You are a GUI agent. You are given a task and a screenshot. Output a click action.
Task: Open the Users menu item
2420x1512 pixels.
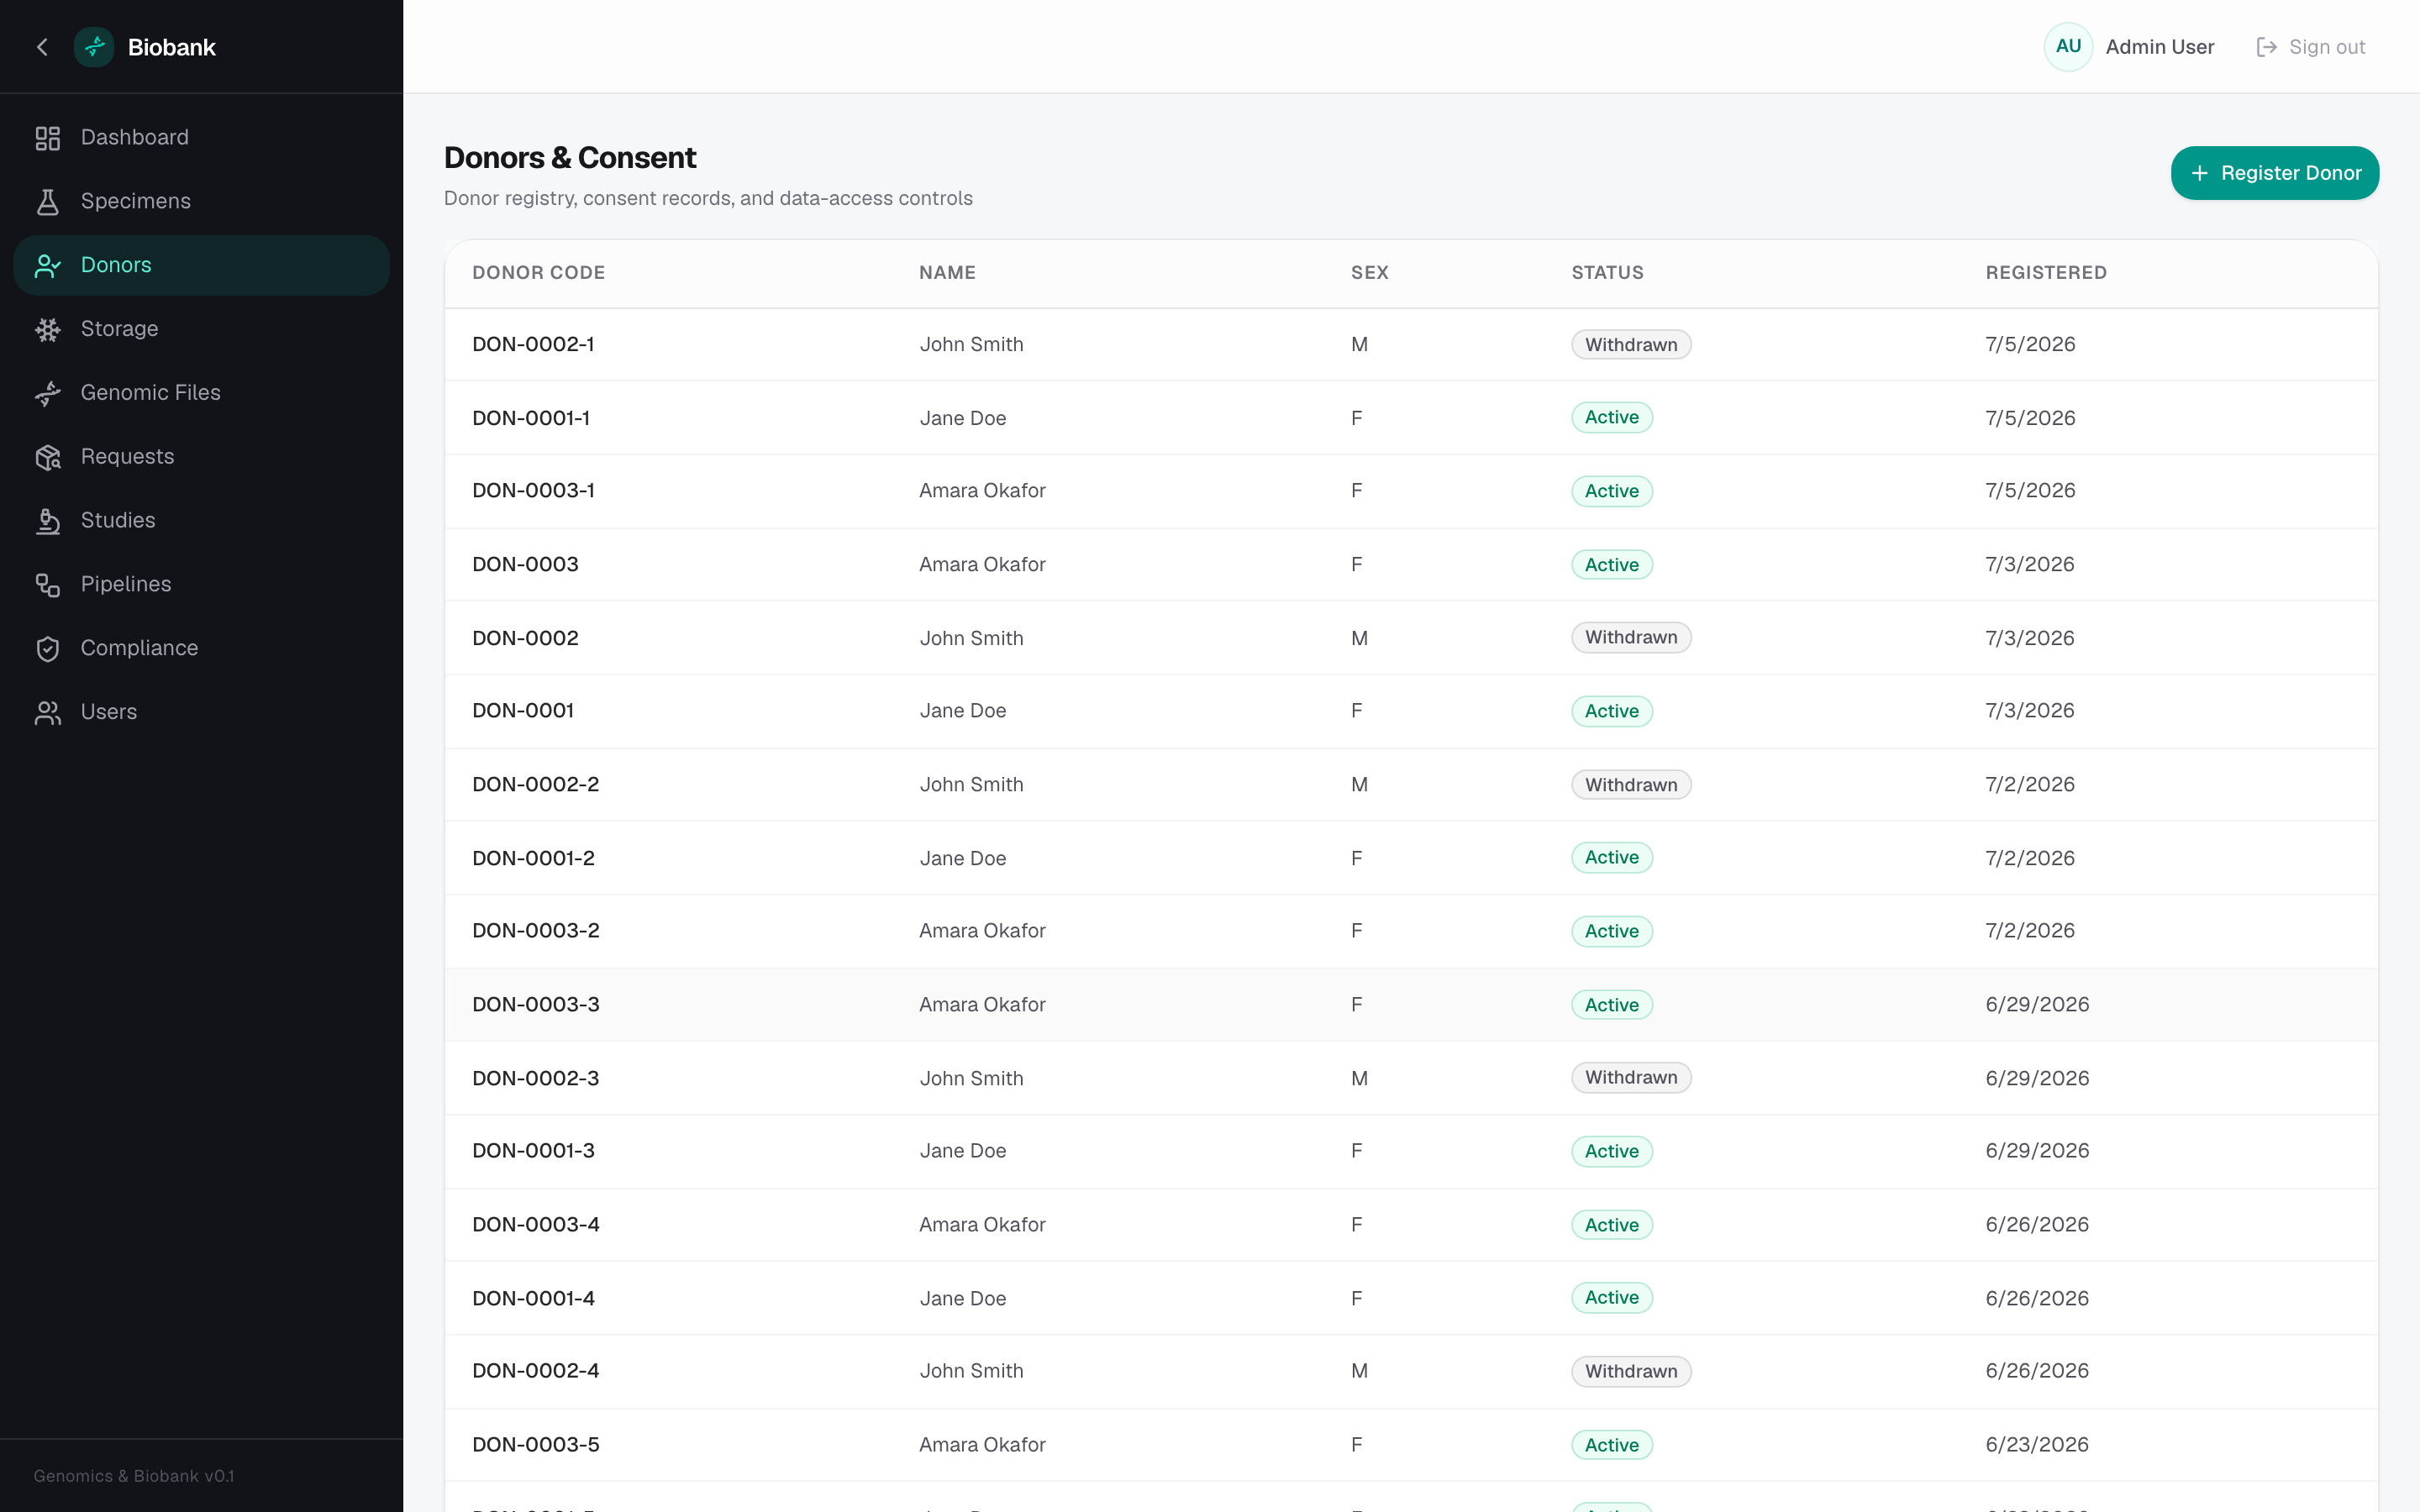click(201, 712)
